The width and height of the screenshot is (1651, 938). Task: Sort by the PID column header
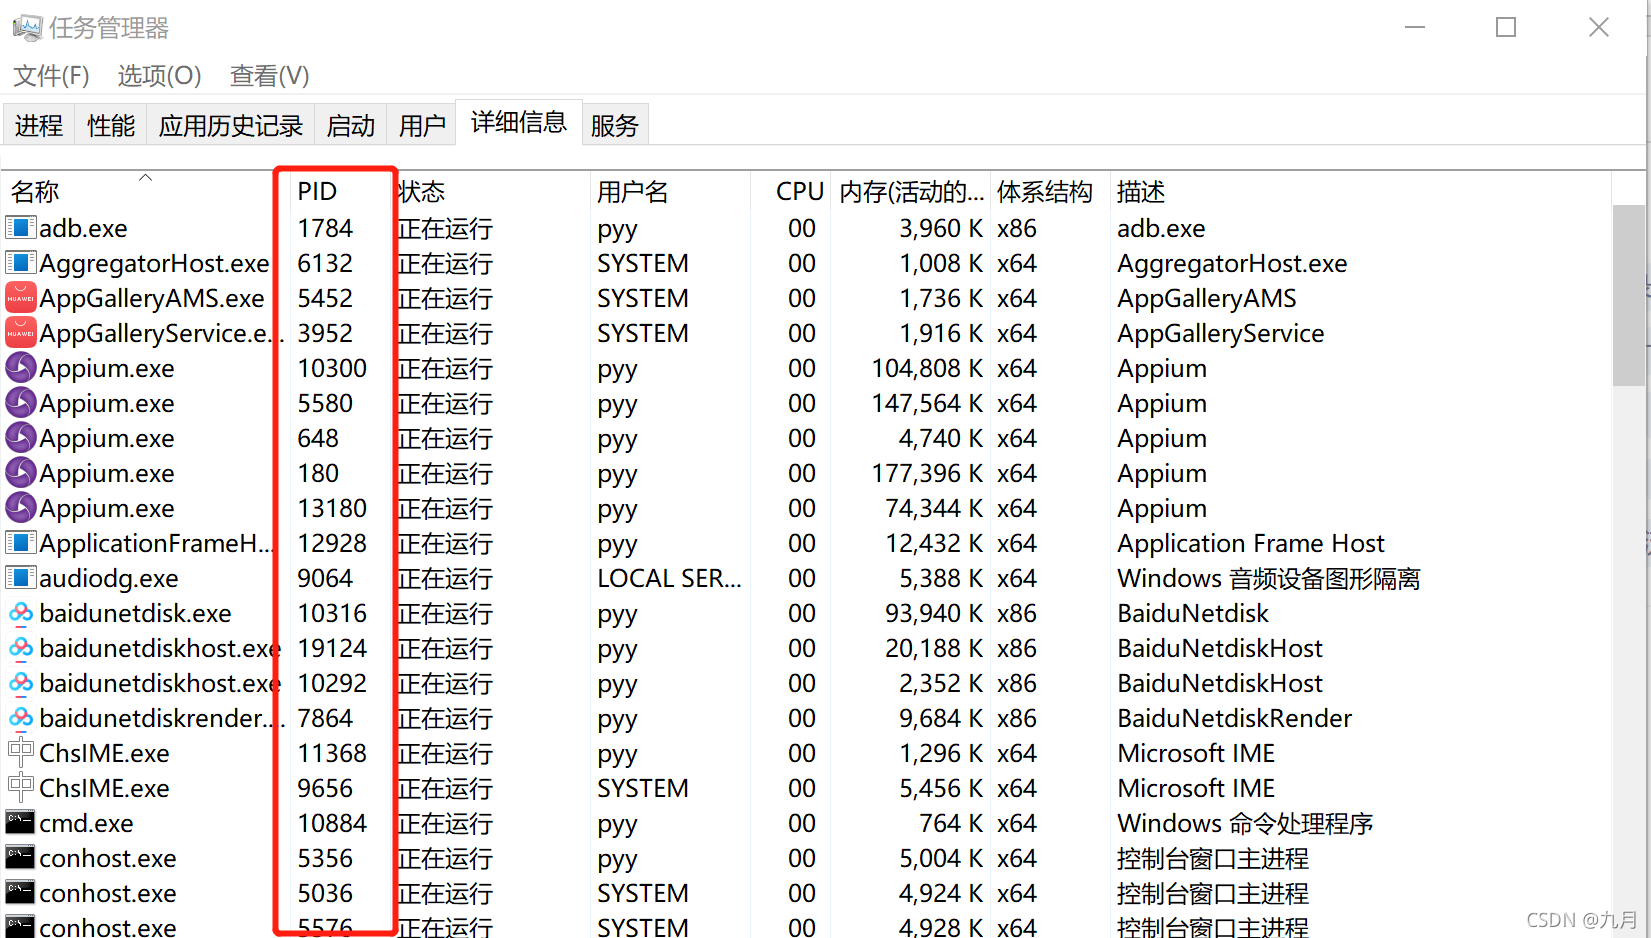[317, 191]
